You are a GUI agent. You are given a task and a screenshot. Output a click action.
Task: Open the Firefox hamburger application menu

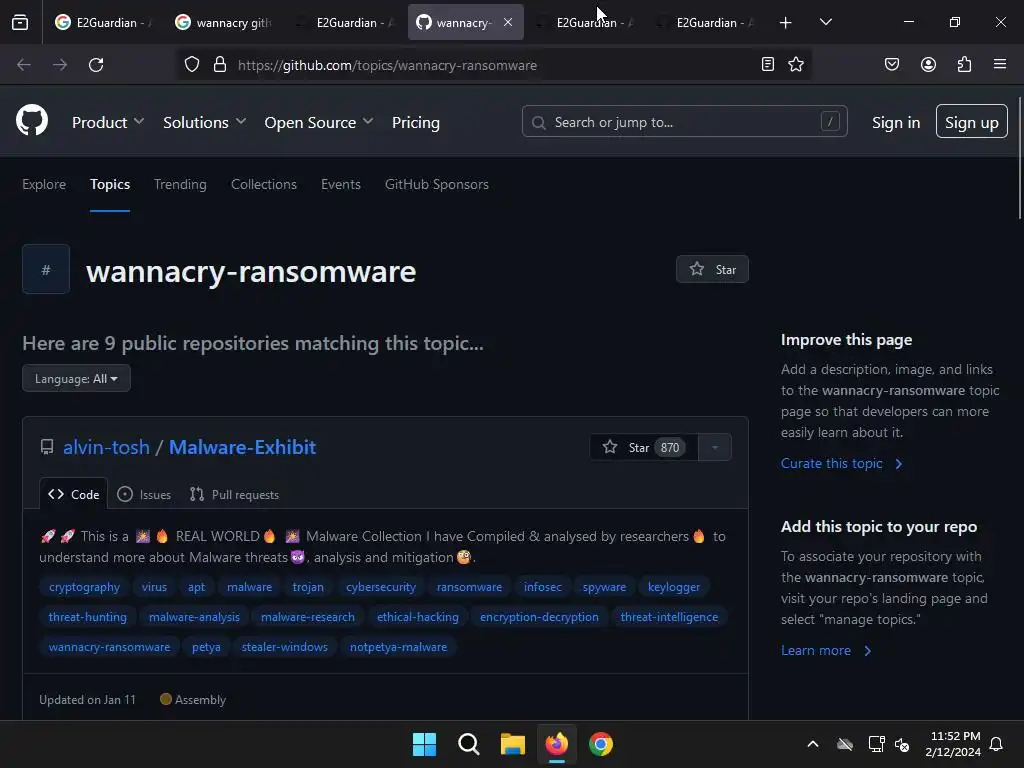coord(1000,64)
